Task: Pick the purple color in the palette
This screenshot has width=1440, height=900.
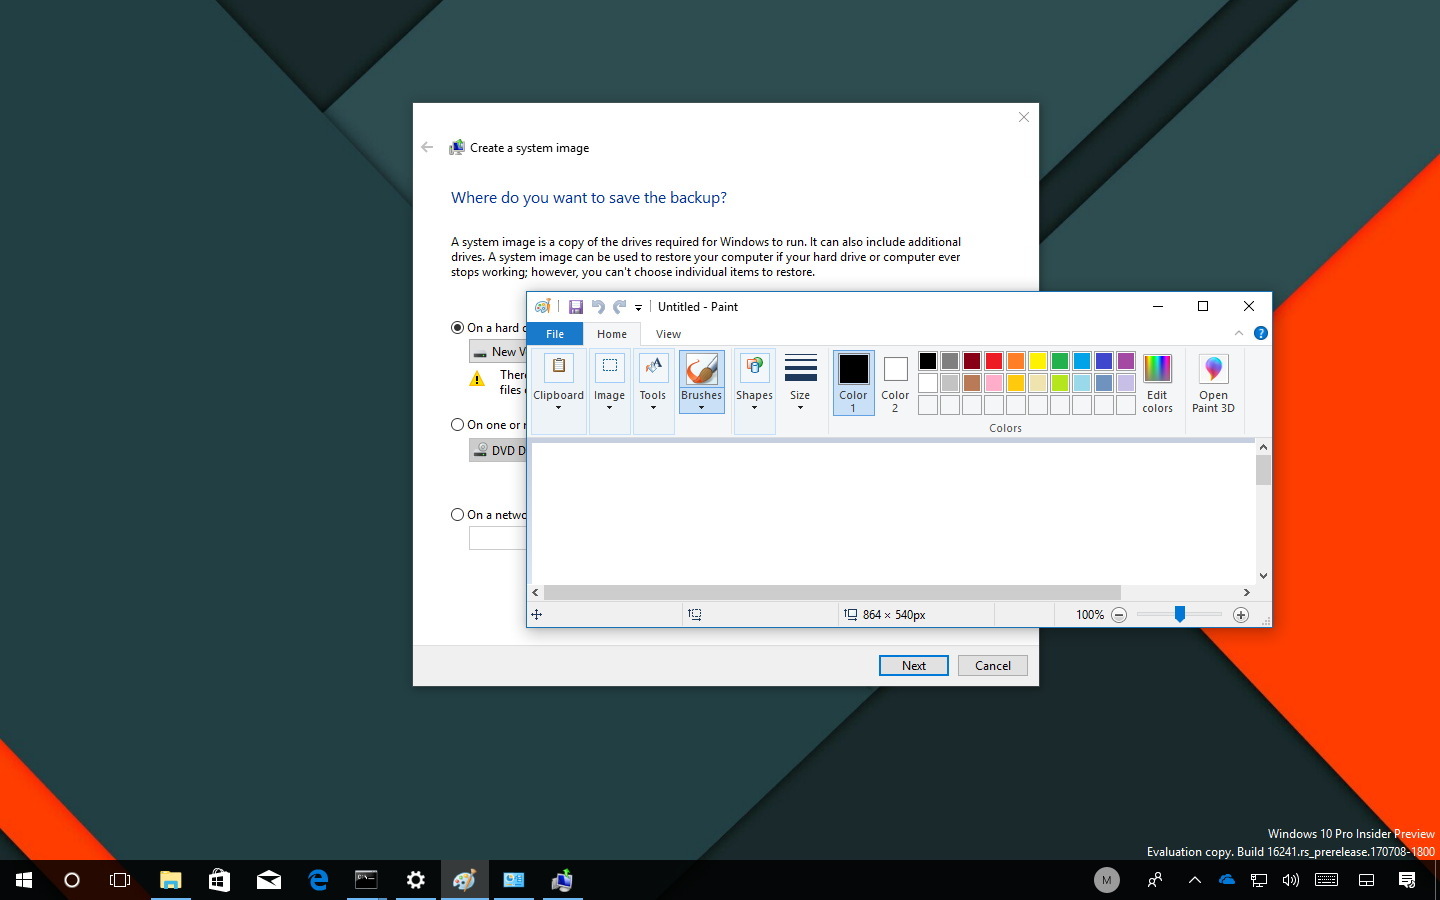Action: tap(1126, 361)
